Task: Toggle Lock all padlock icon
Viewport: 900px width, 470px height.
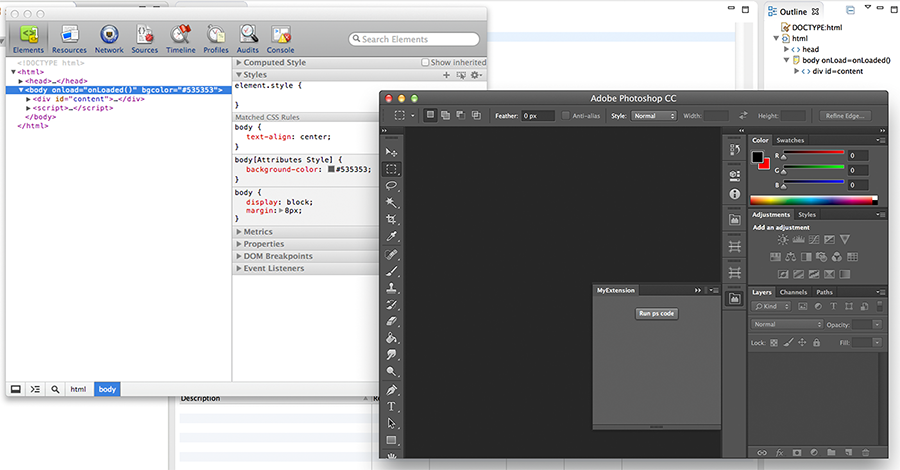Action: click(x=816, y=343)
